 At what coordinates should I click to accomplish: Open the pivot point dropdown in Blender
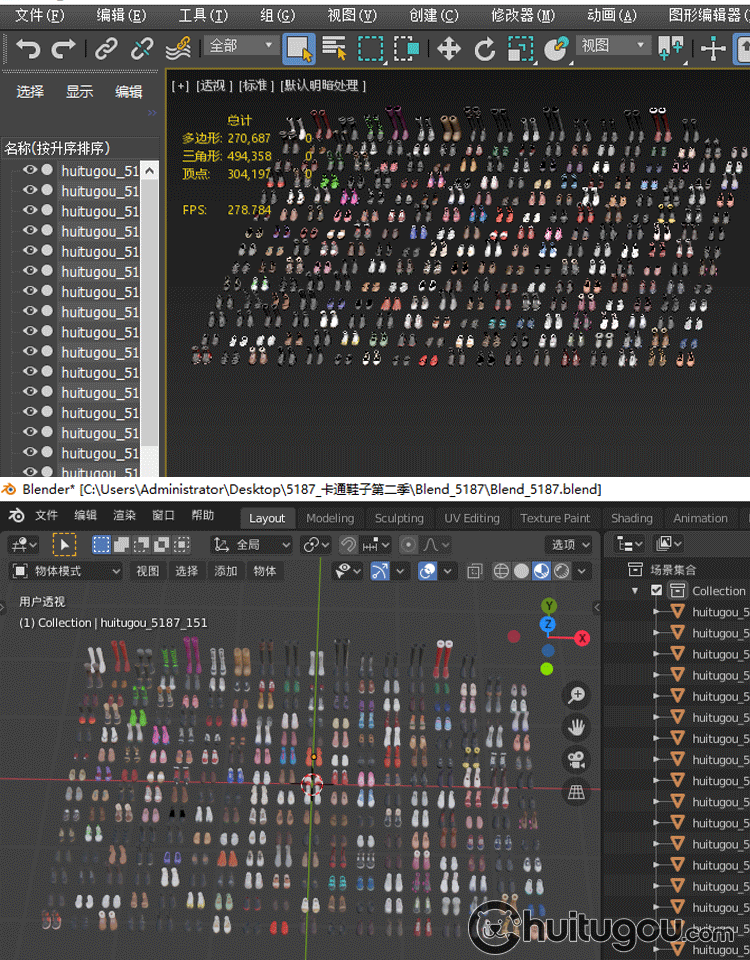316,544
